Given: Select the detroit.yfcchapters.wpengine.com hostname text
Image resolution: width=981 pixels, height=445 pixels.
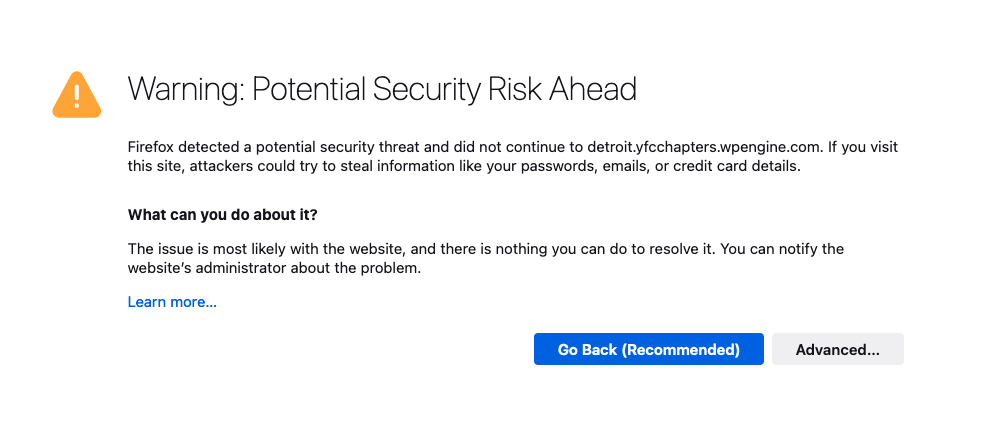Looking at the screenshot, I should [703, 148].
